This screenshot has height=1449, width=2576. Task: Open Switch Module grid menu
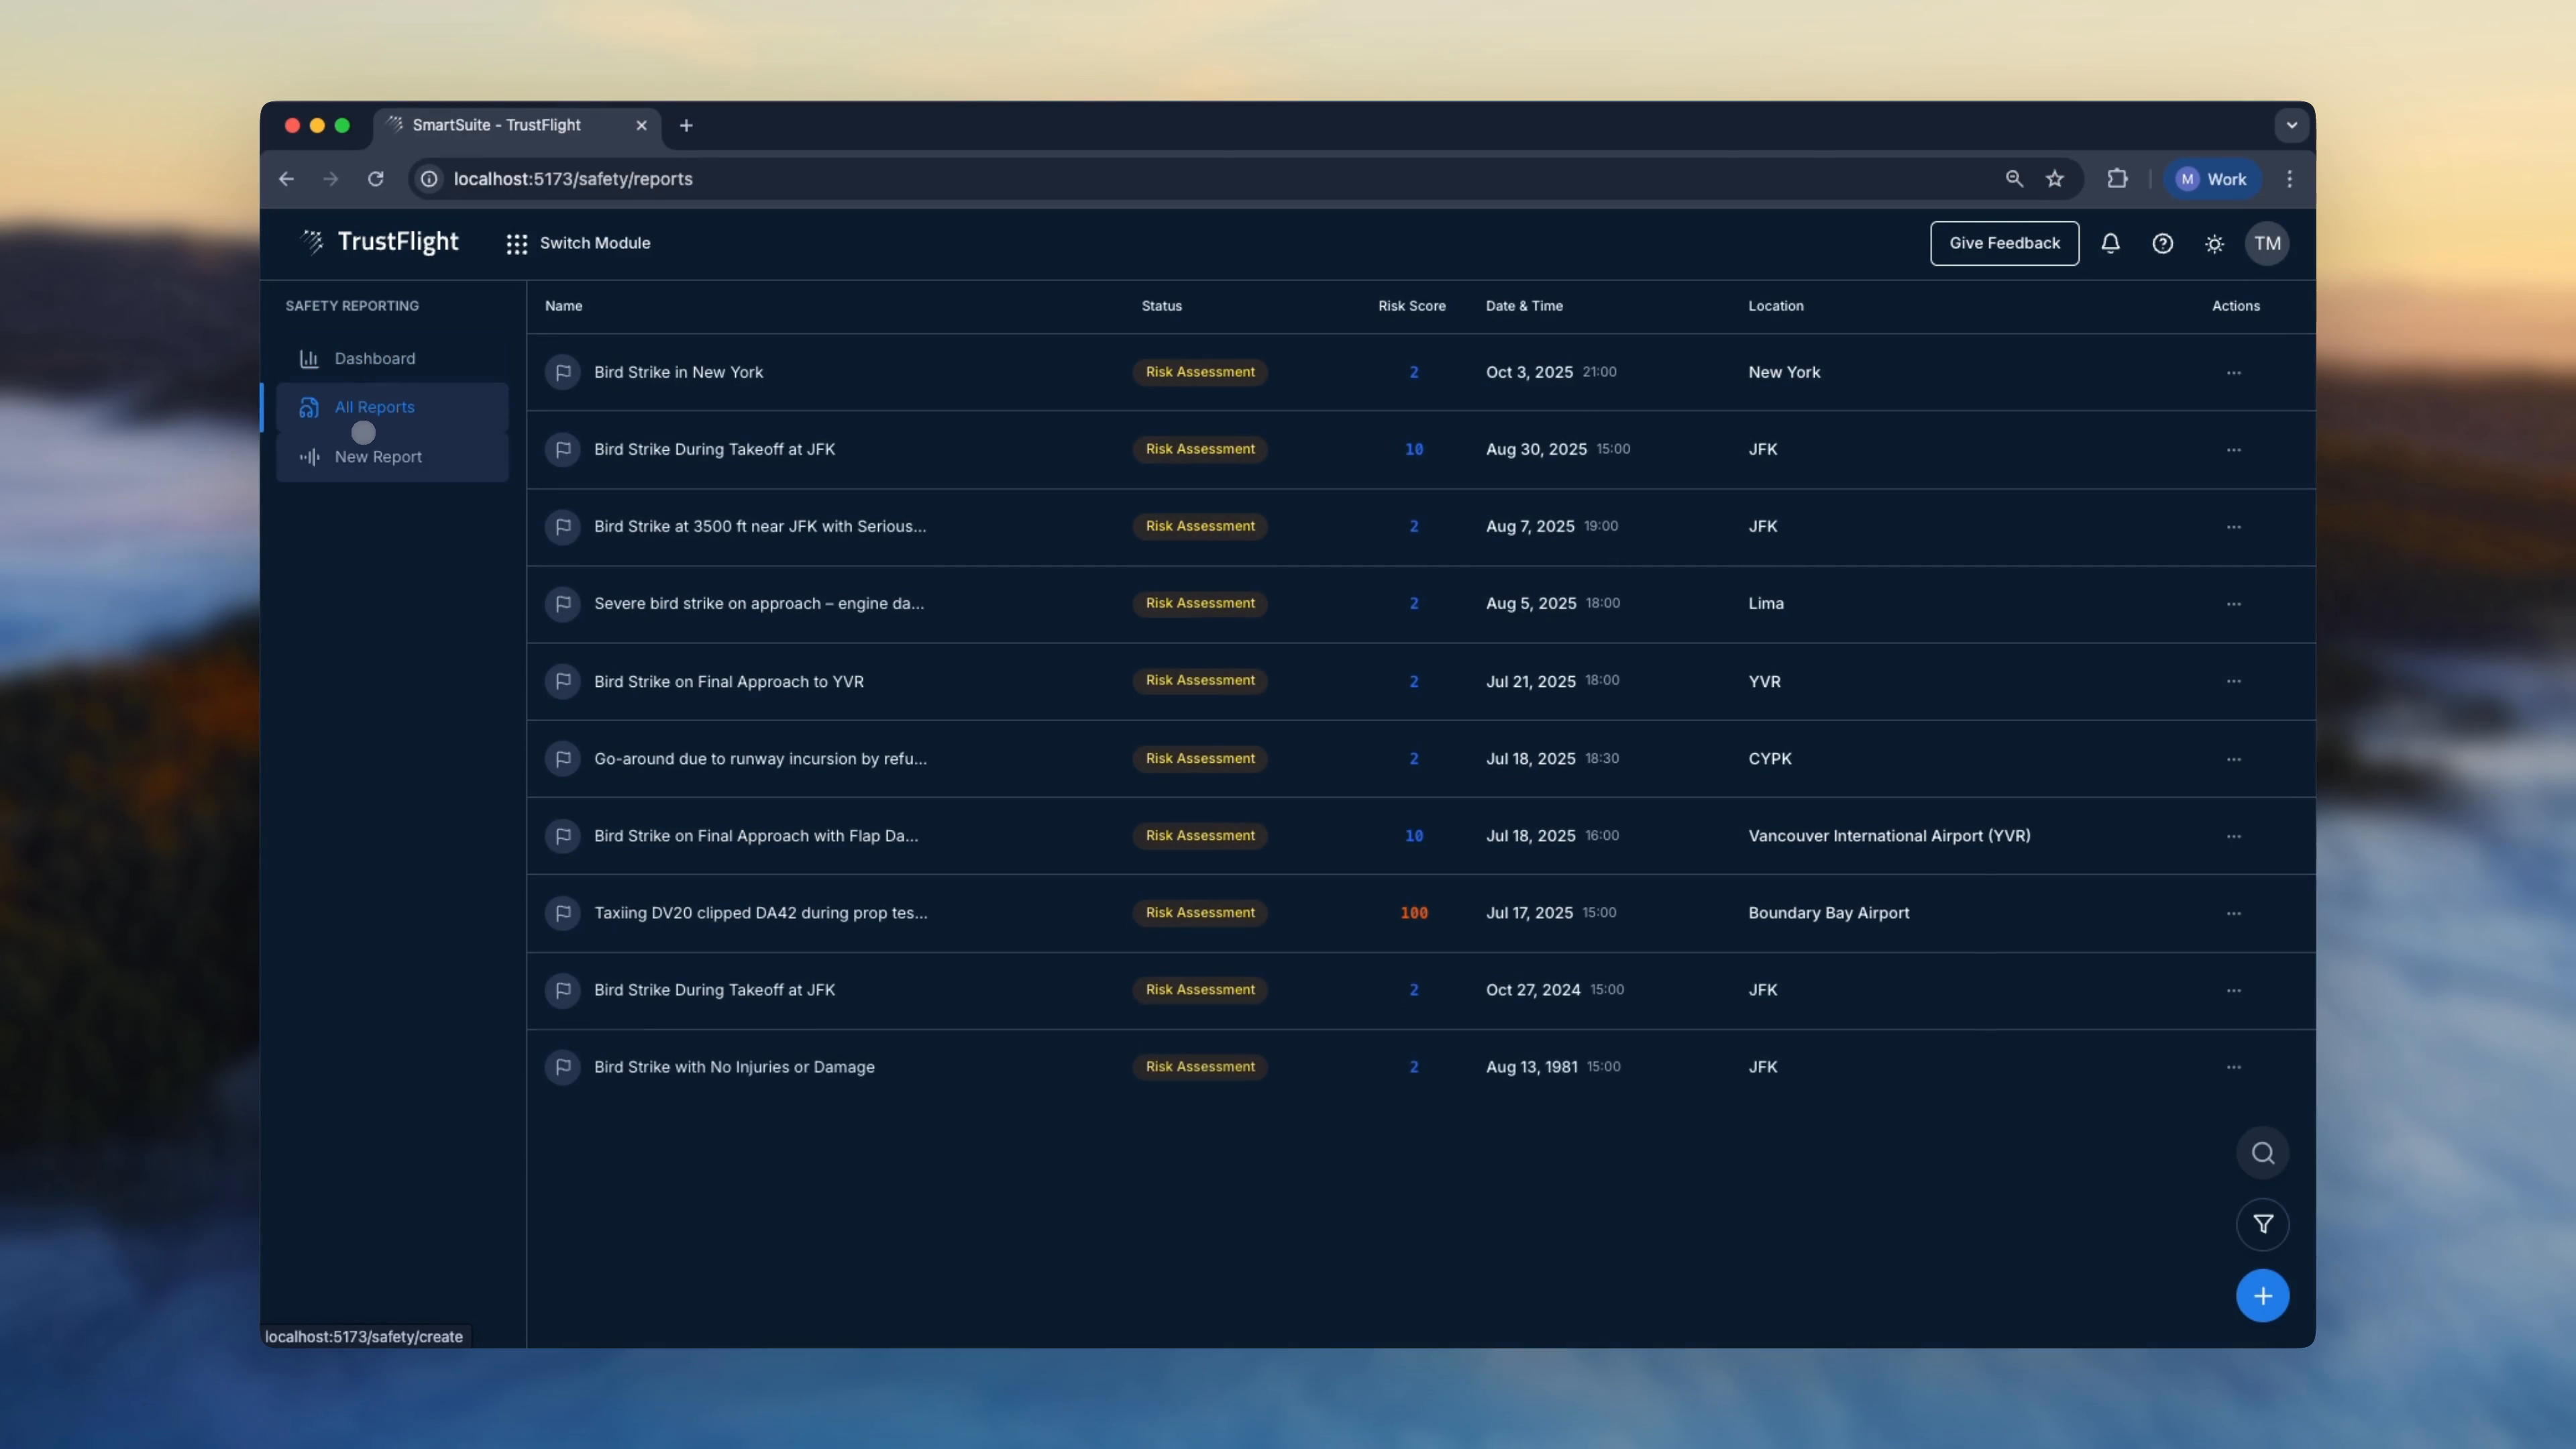tap(578, 243)
